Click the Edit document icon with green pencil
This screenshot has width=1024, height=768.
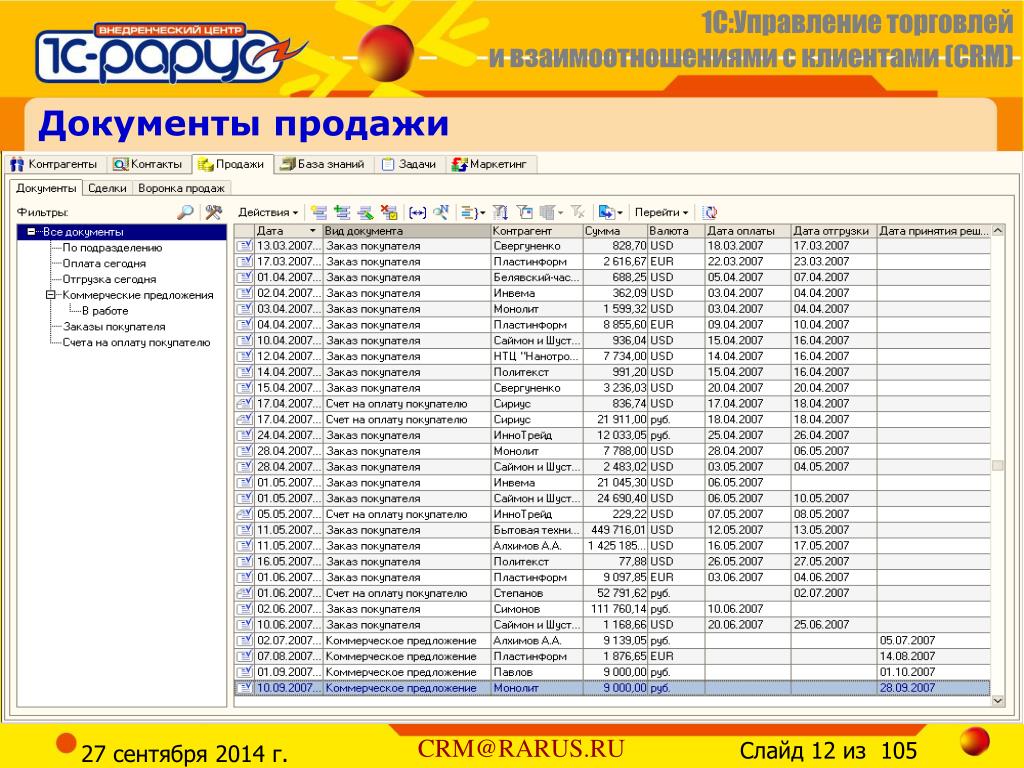365,212
